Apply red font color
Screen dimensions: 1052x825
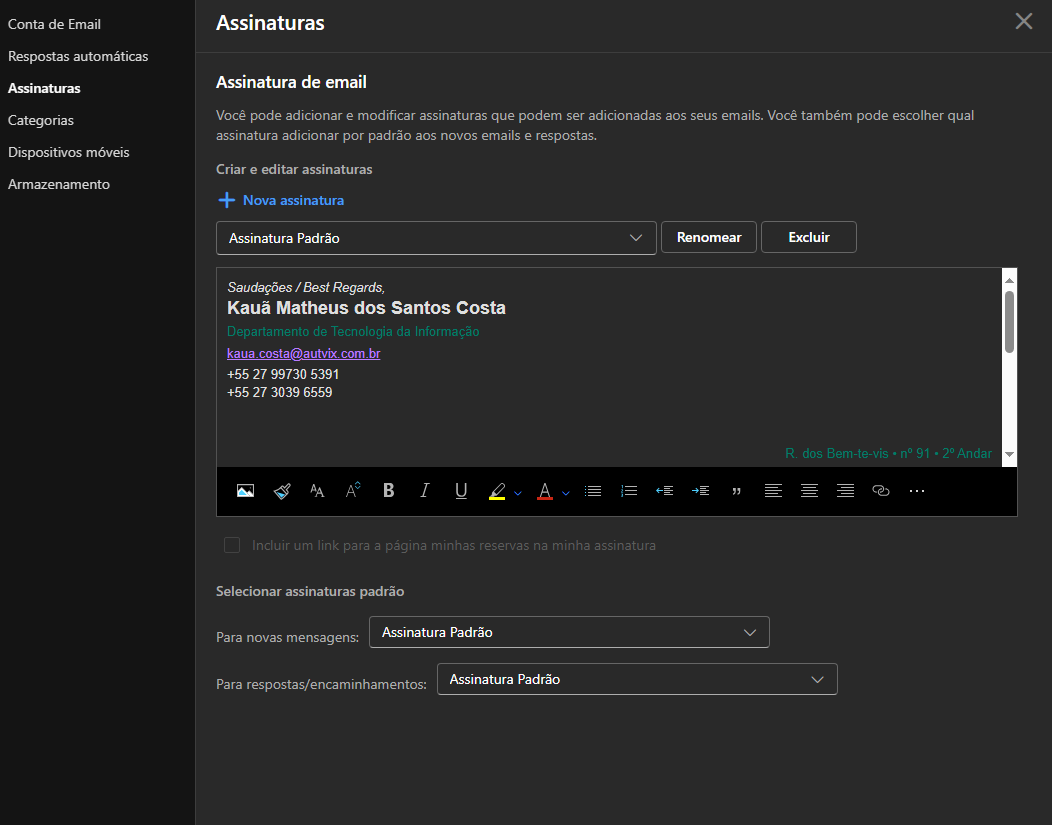click(545, 492)
